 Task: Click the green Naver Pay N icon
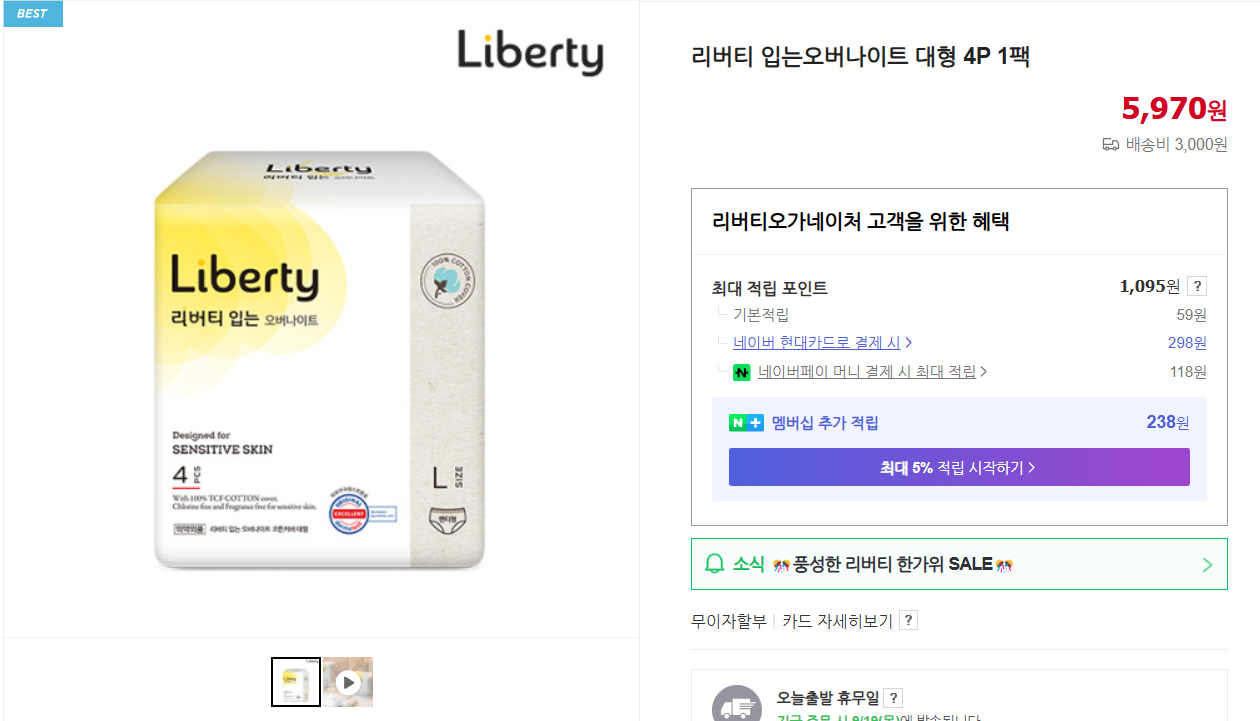click(740, 371)
